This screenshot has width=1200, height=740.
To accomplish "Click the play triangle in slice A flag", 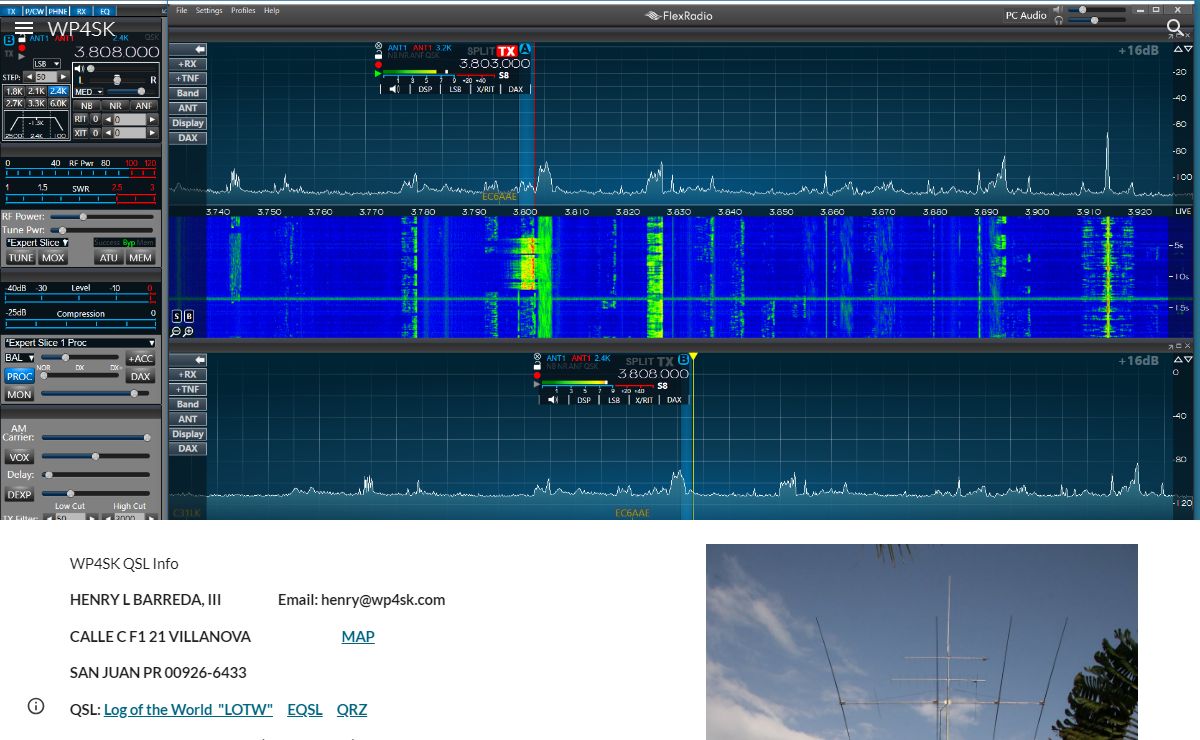I will tap(377, 73).
